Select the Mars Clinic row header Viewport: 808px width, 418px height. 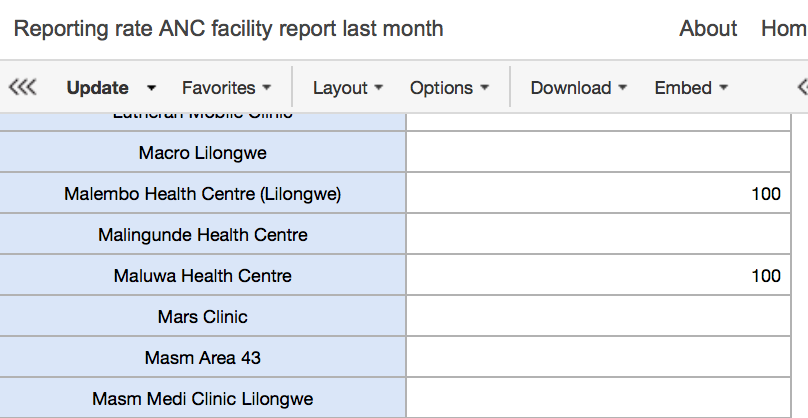(x=203, y=317)
